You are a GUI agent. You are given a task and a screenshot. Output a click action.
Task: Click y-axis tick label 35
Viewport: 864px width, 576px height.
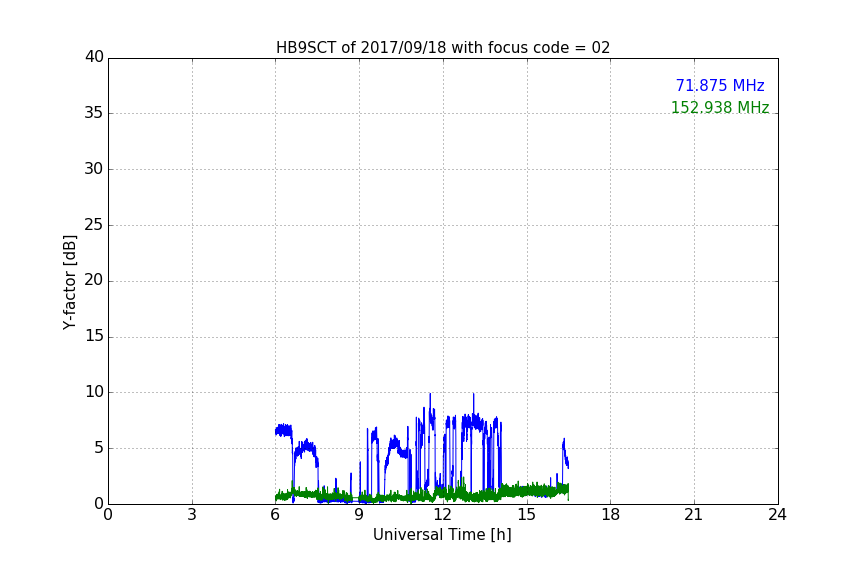point(94,113)
